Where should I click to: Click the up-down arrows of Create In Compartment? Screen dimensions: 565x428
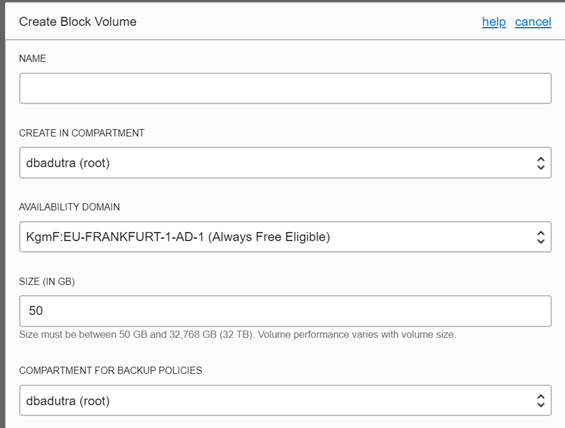(540, 163)
